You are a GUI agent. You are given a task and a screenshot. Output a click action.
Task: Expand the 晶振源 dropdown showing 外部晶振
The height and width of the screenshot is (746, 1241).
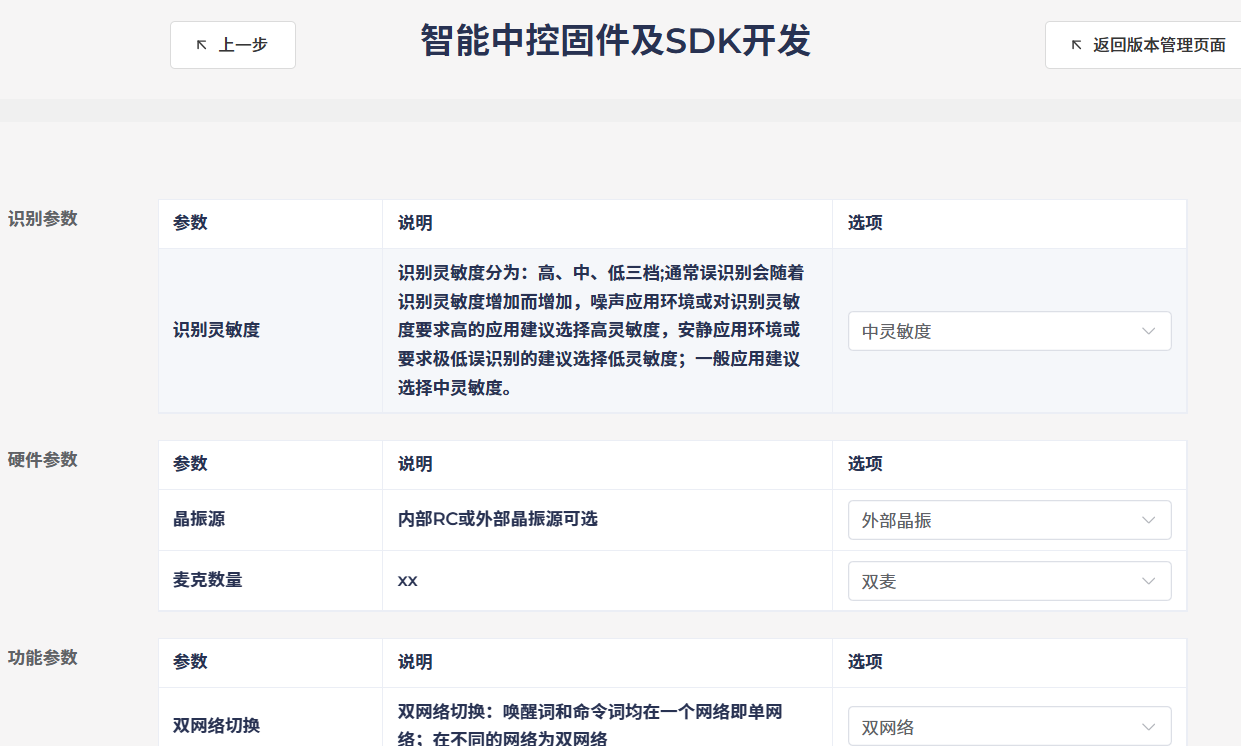1000,520
